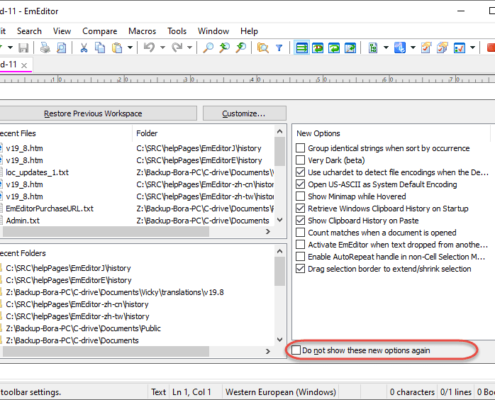Open Print Preview from the toolbar
The height and width of the screenshot is (400, 495).
tap(61, 48)
